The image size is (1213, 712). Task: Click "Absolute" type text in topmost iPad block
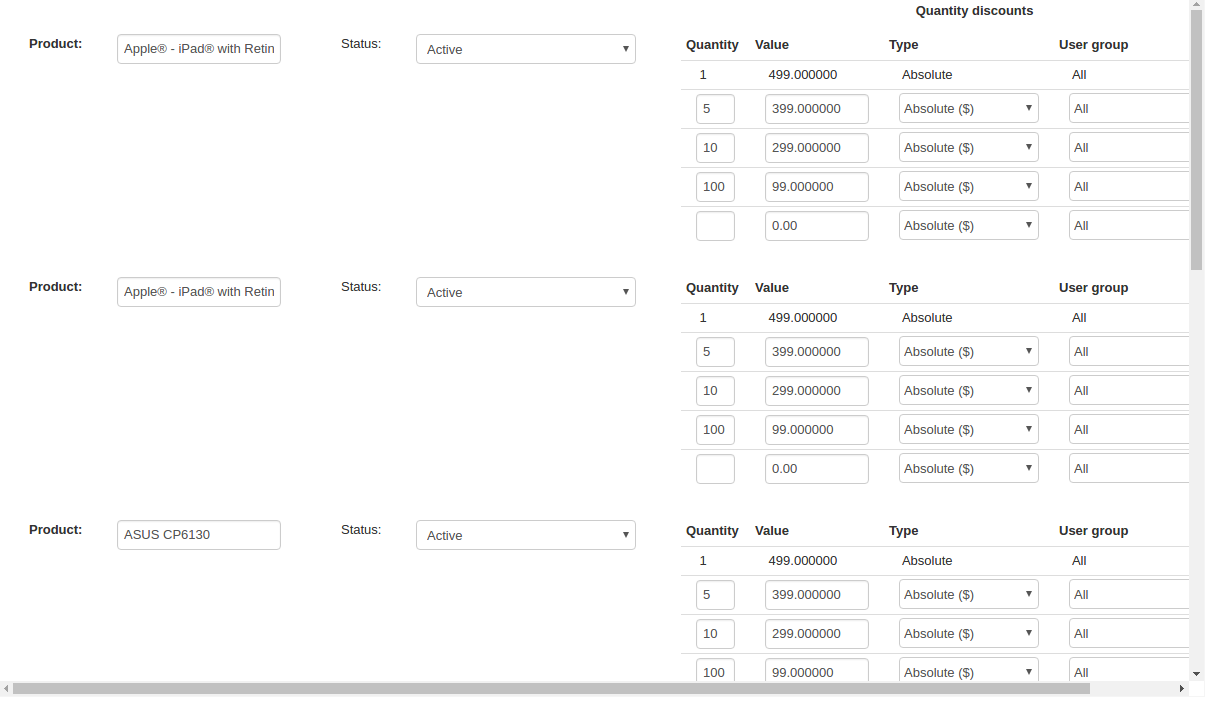click(927, 75)
